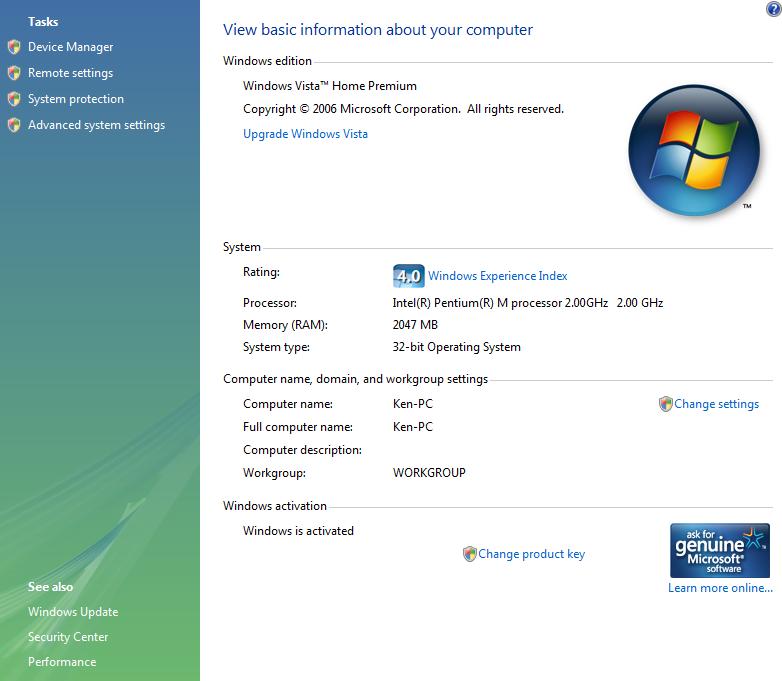The width and height of the screenshot is (782, 681).
Task: Open Performance link in sidebar
Action: 62,662
